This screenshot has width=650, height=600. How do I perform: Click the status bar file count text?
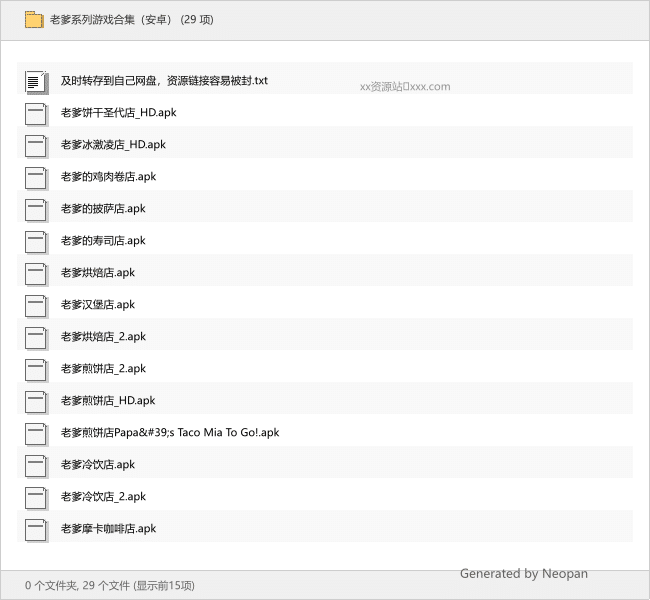point(110,586)
